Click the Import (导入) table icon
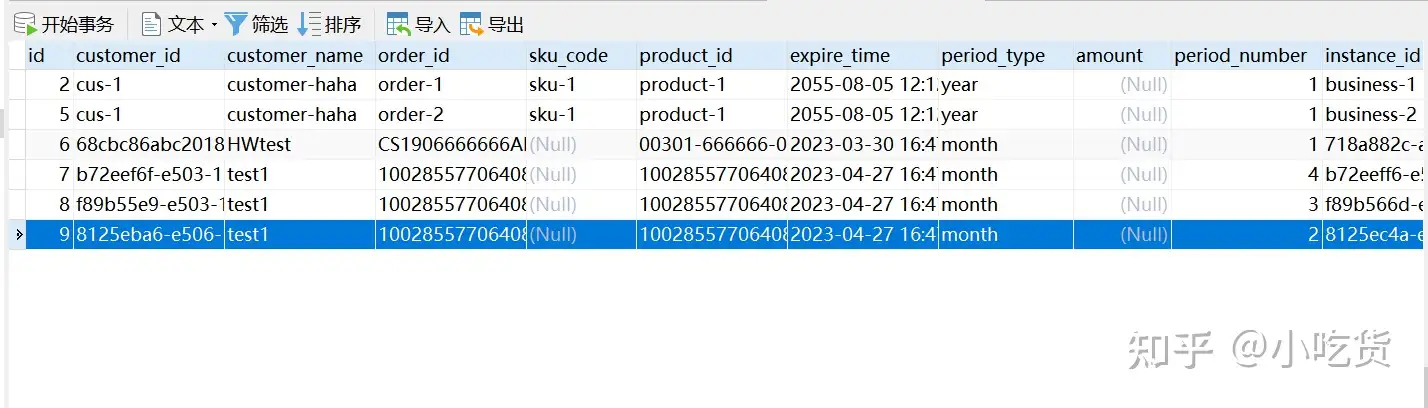This screenshot has width=1428, height=408. (398, 24)
